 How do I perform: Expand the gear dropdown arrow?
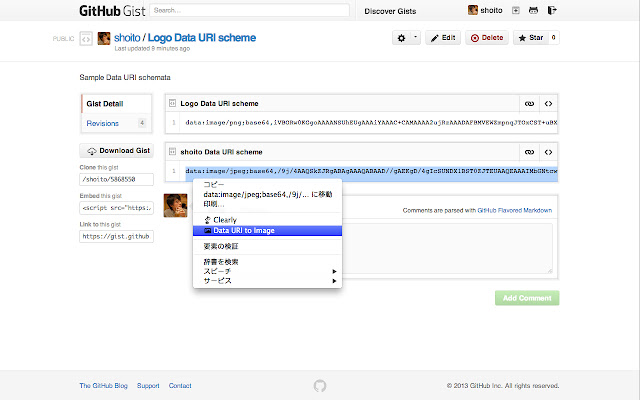point(416,38)
